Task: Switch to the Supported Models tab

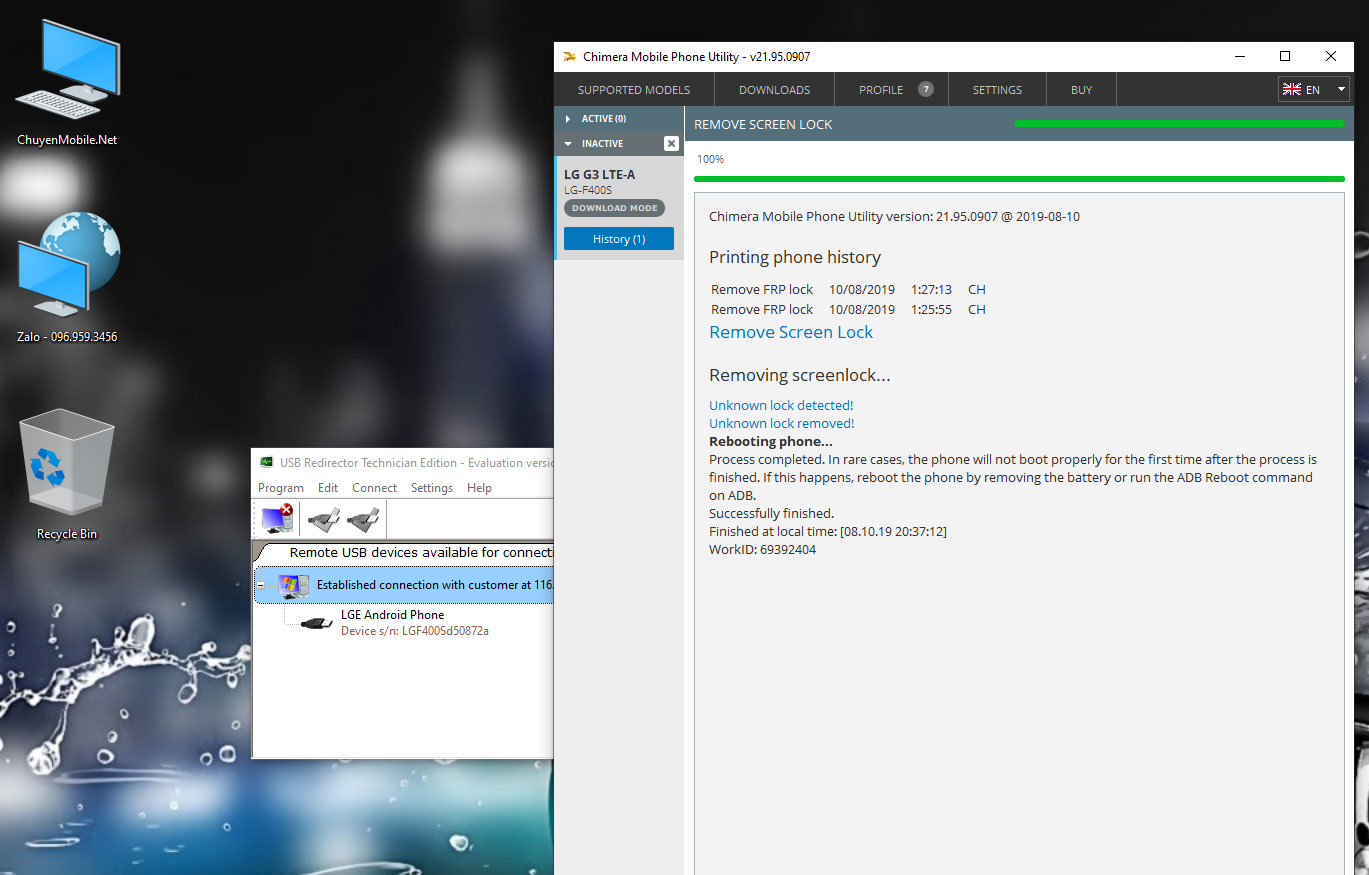Action: (634, 90)
